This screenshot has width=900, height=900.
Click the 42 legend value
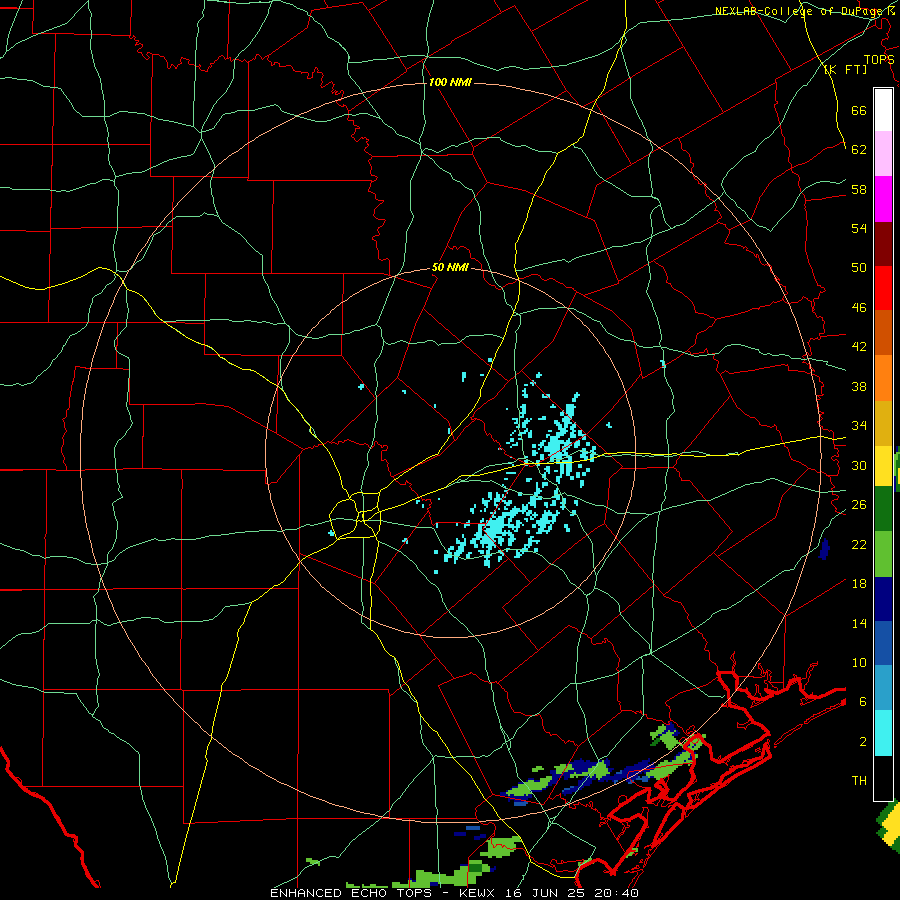tap(859, 347)
